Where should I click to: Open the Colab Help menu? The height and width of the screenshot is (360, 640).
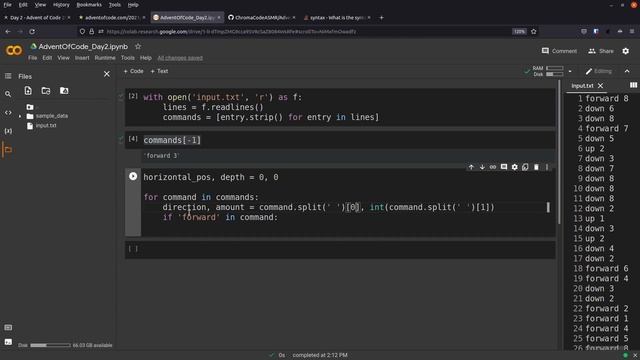(146, 58)
